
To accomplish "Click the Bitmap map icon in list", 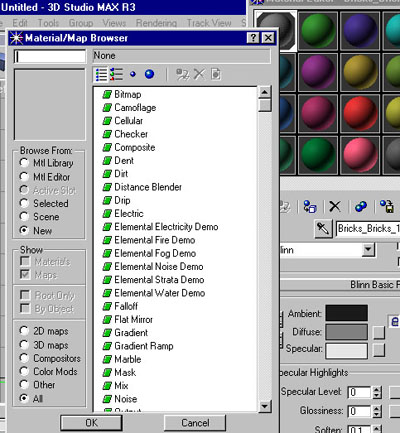I will click(x=107, y=94).
